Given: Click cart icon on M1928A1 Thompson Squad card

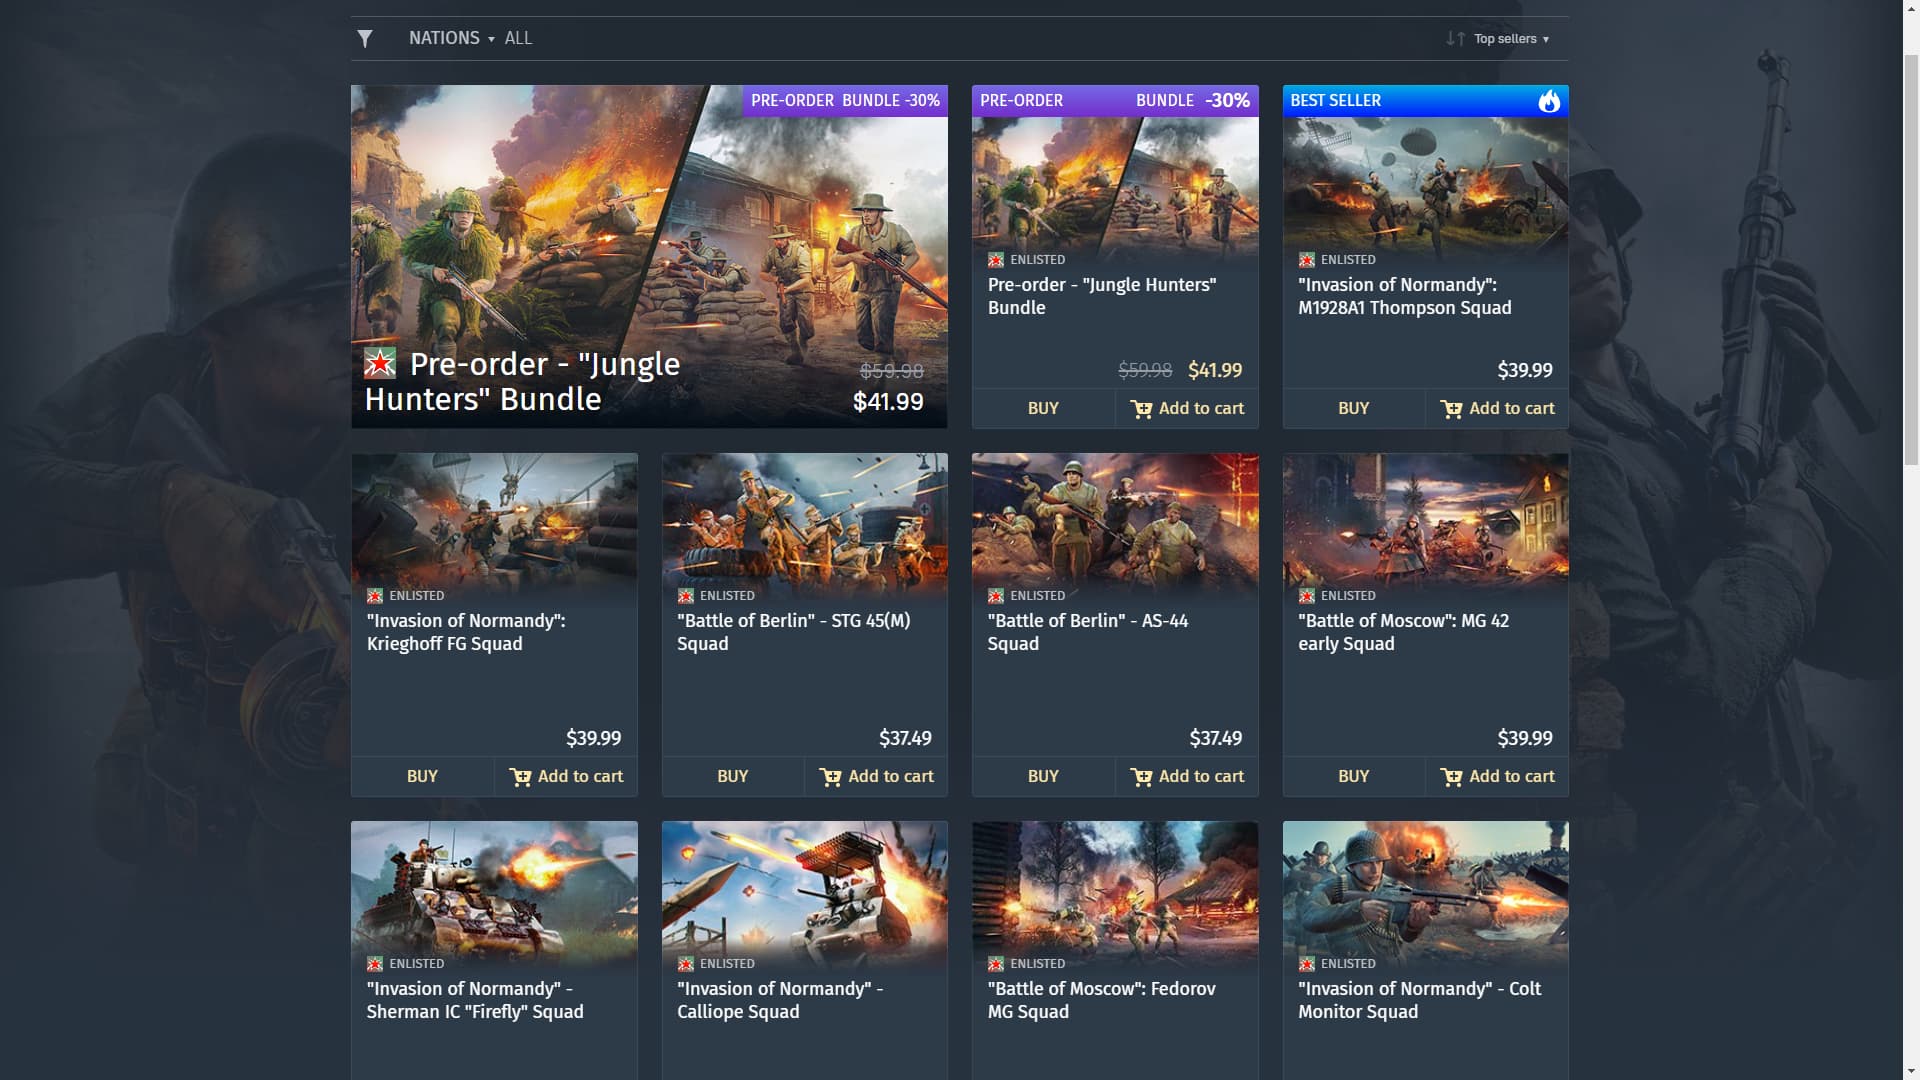Looking at the screenshot, I should (1451, 409).
